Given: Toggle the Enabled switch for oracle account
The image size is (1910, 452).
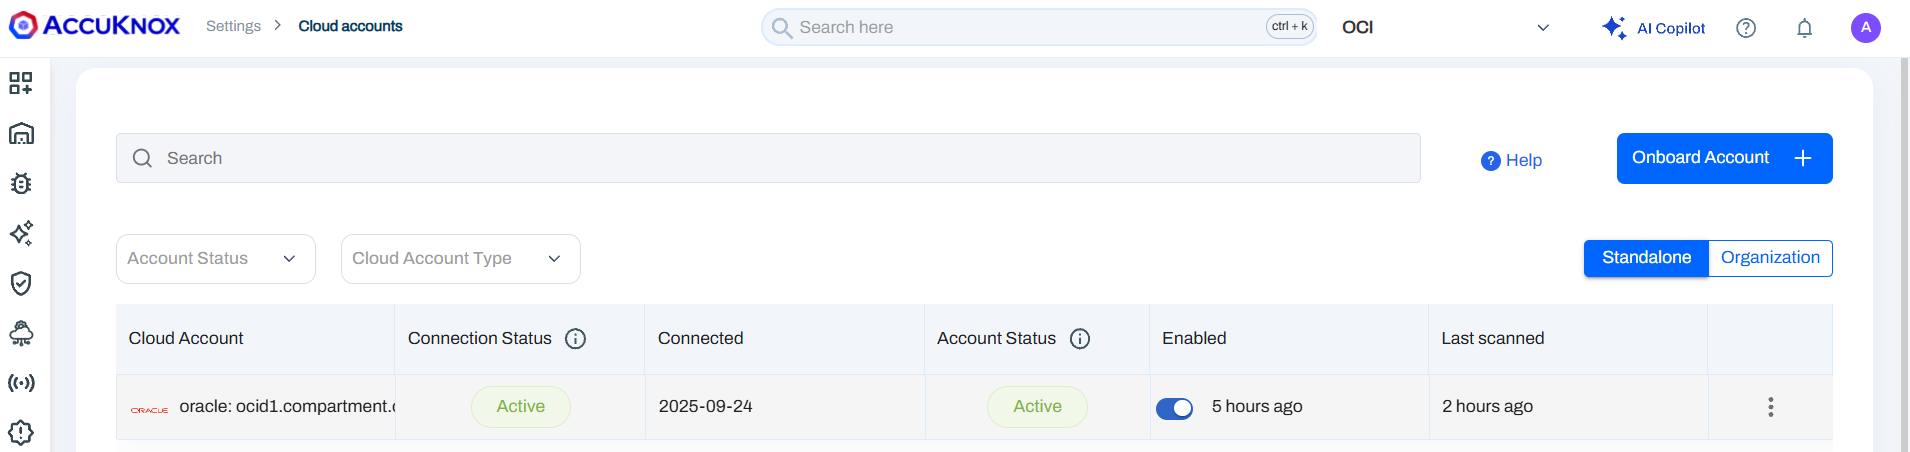Looking at the screenshot, I should pyautogui.click(x=1174, y=408).
